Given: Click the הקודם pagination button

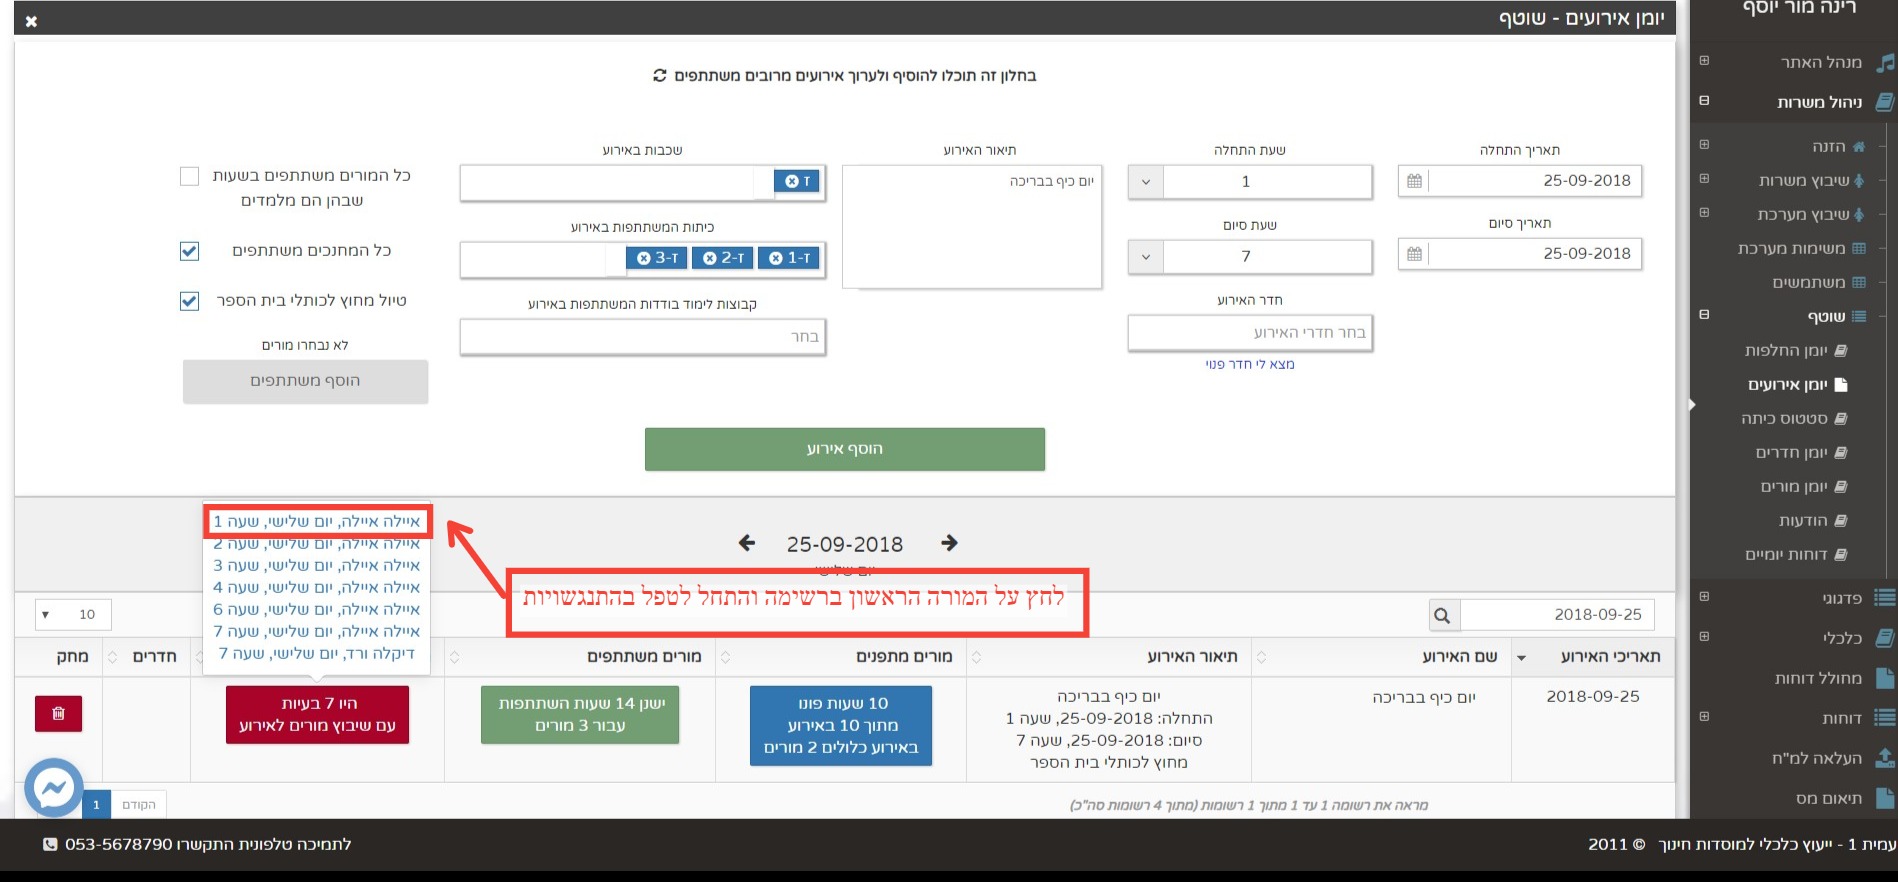Looking at the screenshot, I should 139,805.
